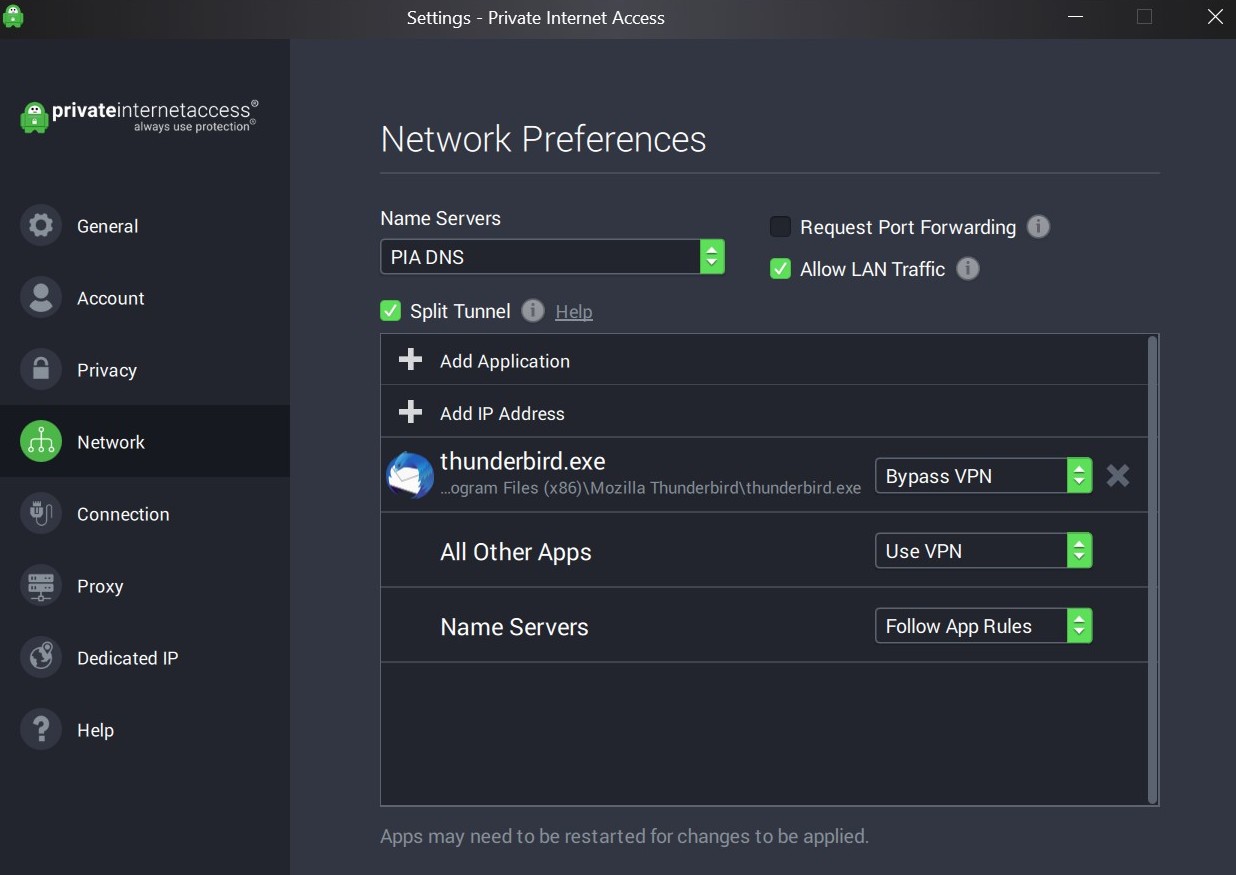1236x875 pixels.
Task: Remove thunderbird.exe with the X icon
Action: [x=1118, y=476]
